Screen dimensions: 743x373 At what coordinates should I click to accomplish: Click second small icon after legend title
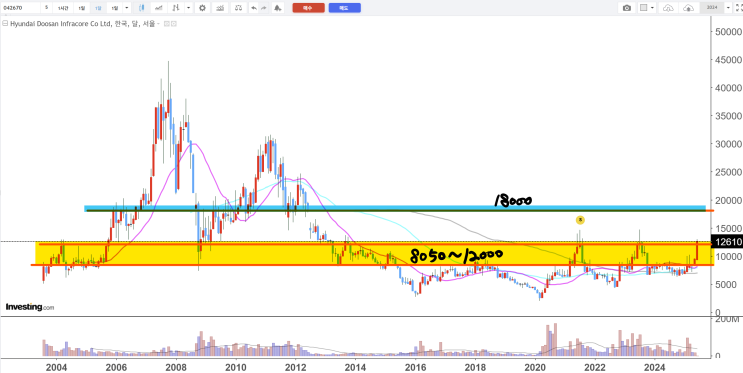point(173,24)
